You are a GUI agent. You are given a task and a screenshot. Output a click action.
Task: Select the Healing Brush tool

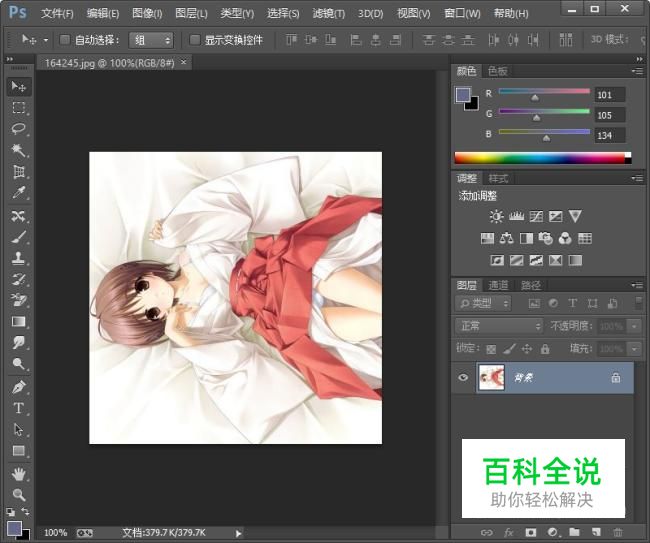tap(19, 216)
